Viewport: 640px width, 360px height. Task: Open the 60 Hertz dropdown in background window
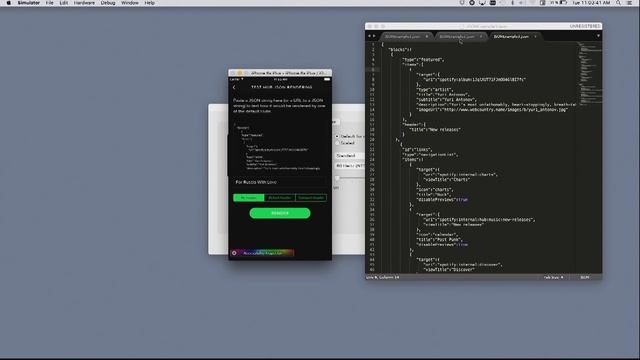(x=350, y=166)
